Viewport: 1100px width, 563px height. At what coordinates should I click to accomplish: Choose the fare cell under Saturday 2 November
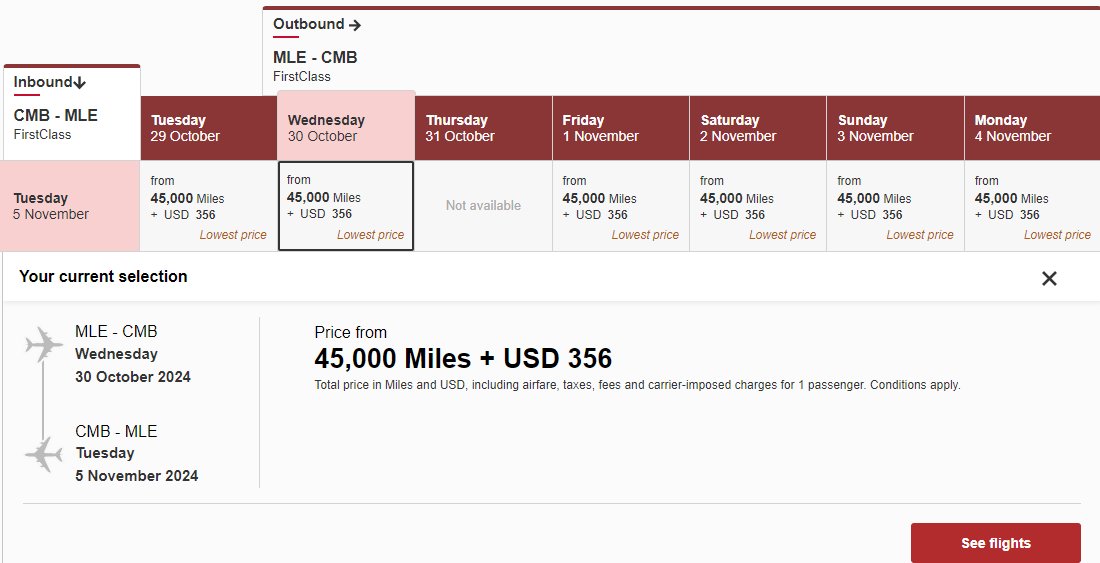758,206
